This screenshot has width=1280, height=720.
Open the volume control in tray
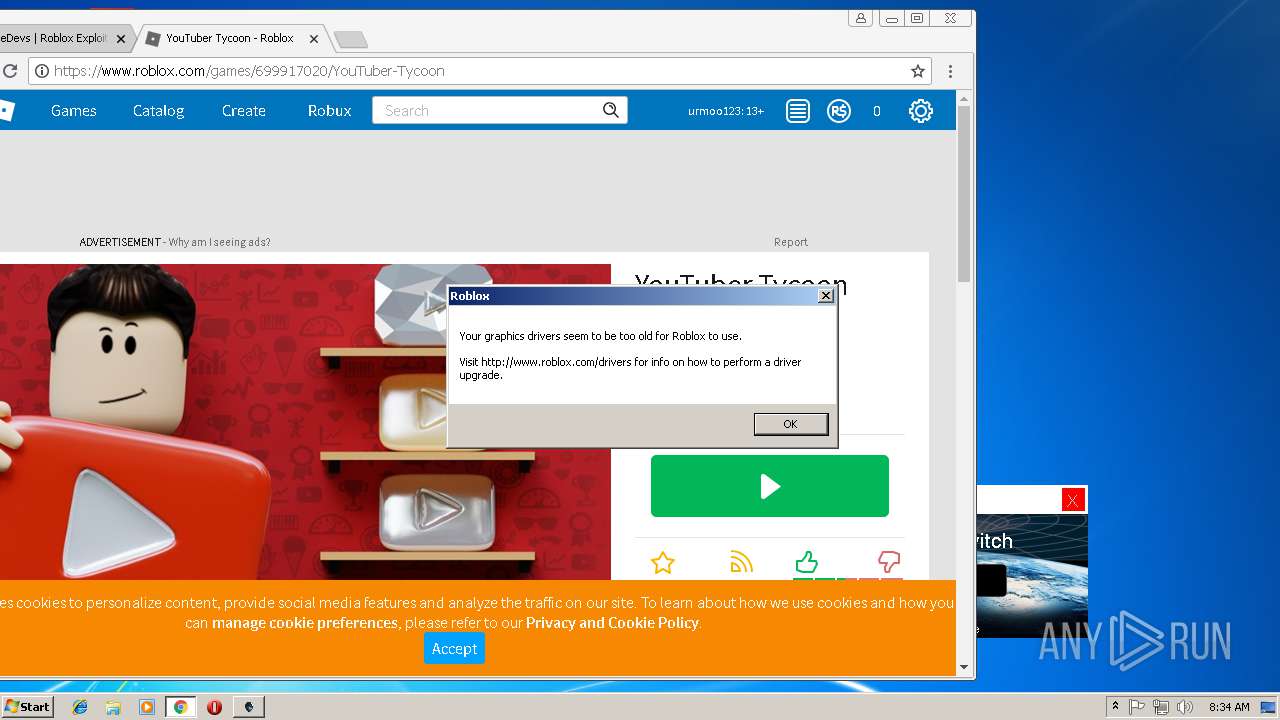click(x=1185, y=707)
